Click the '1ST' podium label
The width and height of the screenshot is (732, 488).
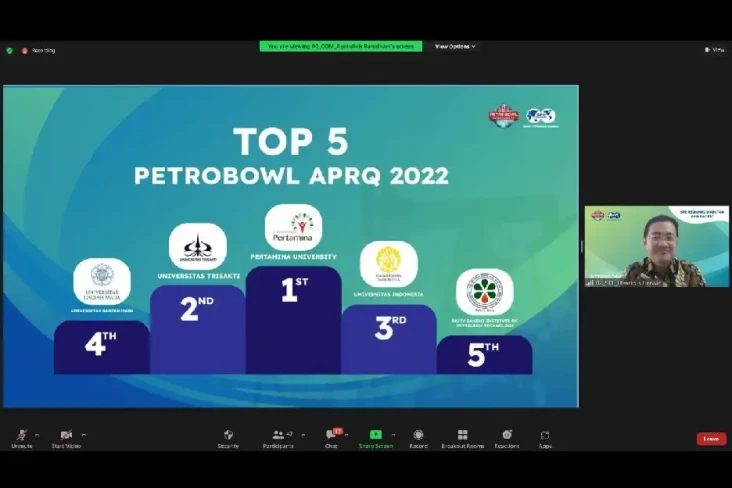[294, 290]
